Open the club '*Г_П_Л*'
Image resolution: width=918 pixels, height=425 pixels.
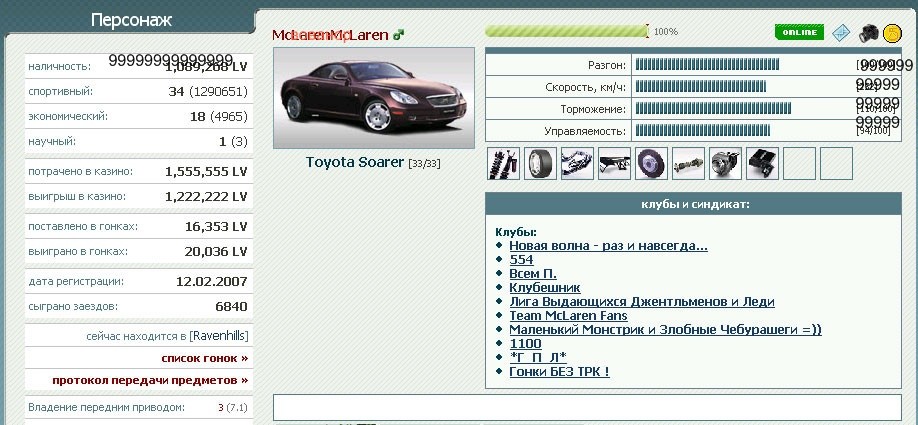tap(538, 358)
